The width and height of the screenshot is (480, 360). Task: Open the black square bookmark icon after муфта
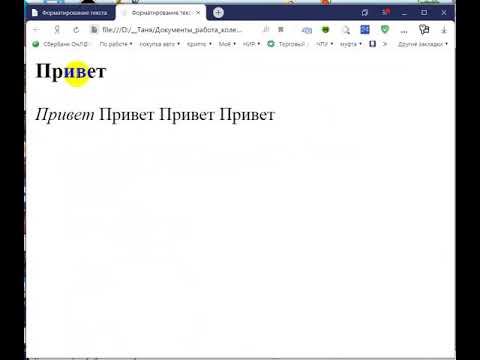372,44
